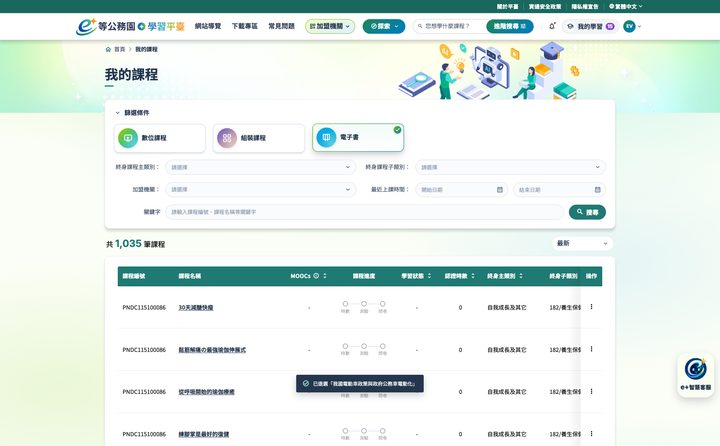Focus the 開始日期 date field
Viewport: 720px width, 446px height.
pos(461,190)
